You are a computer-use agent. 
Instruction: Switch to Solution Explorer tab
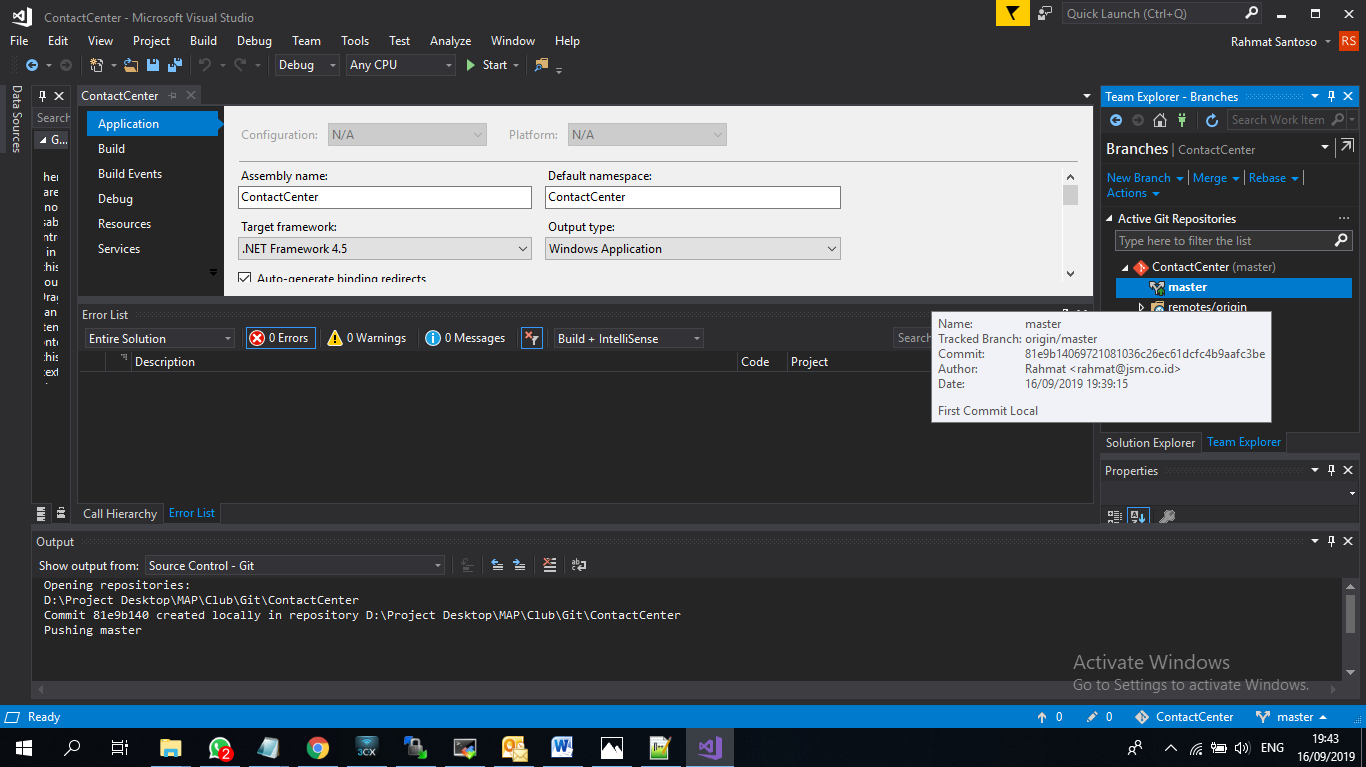1150,442
